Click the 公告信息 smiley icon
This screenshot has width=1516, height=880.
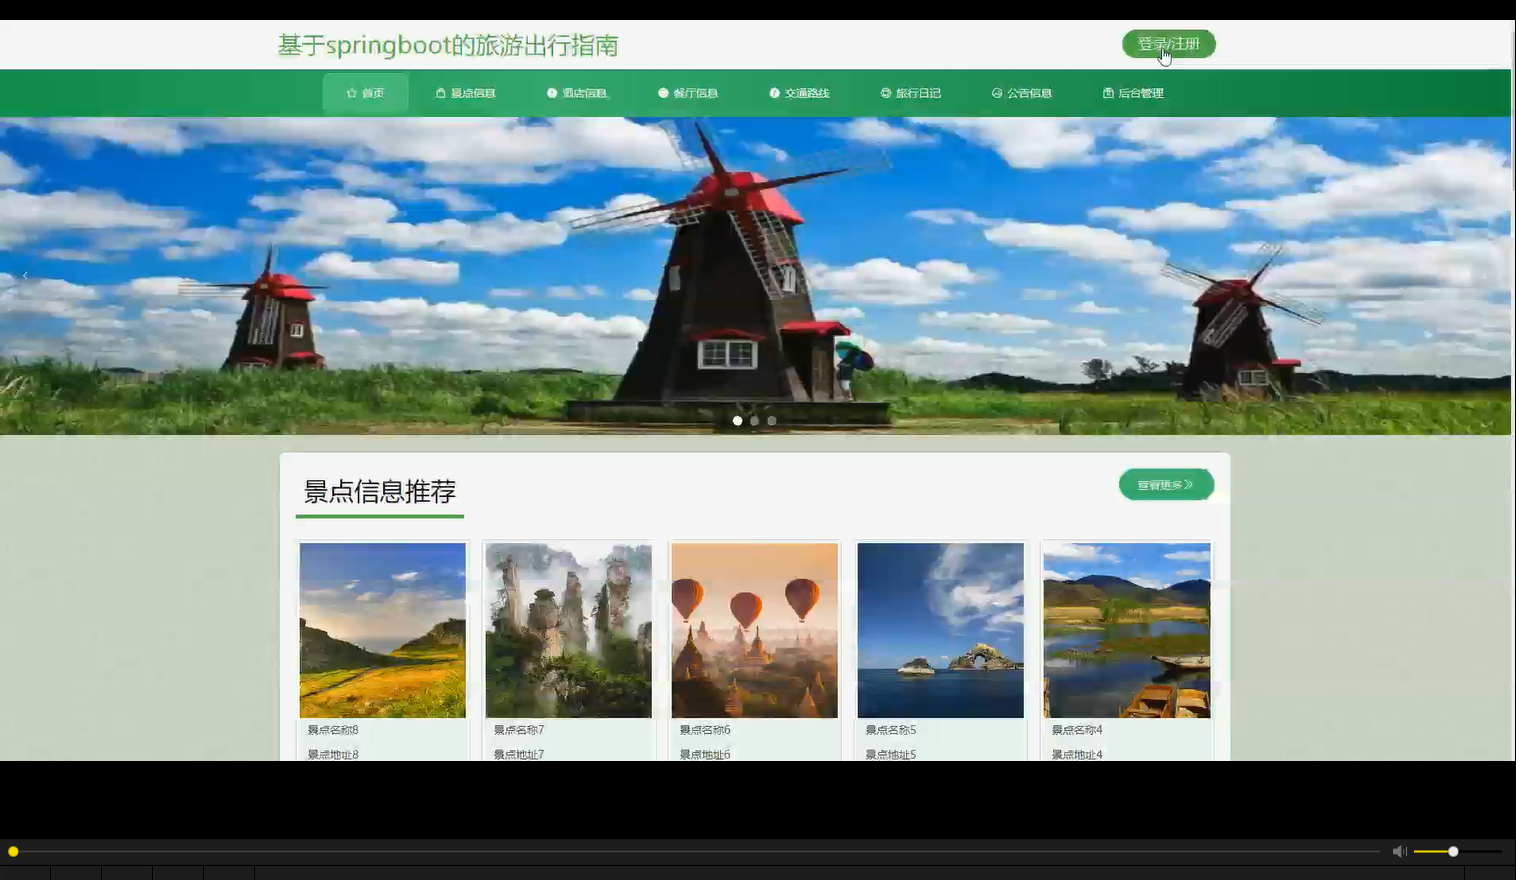pos(995,92)
